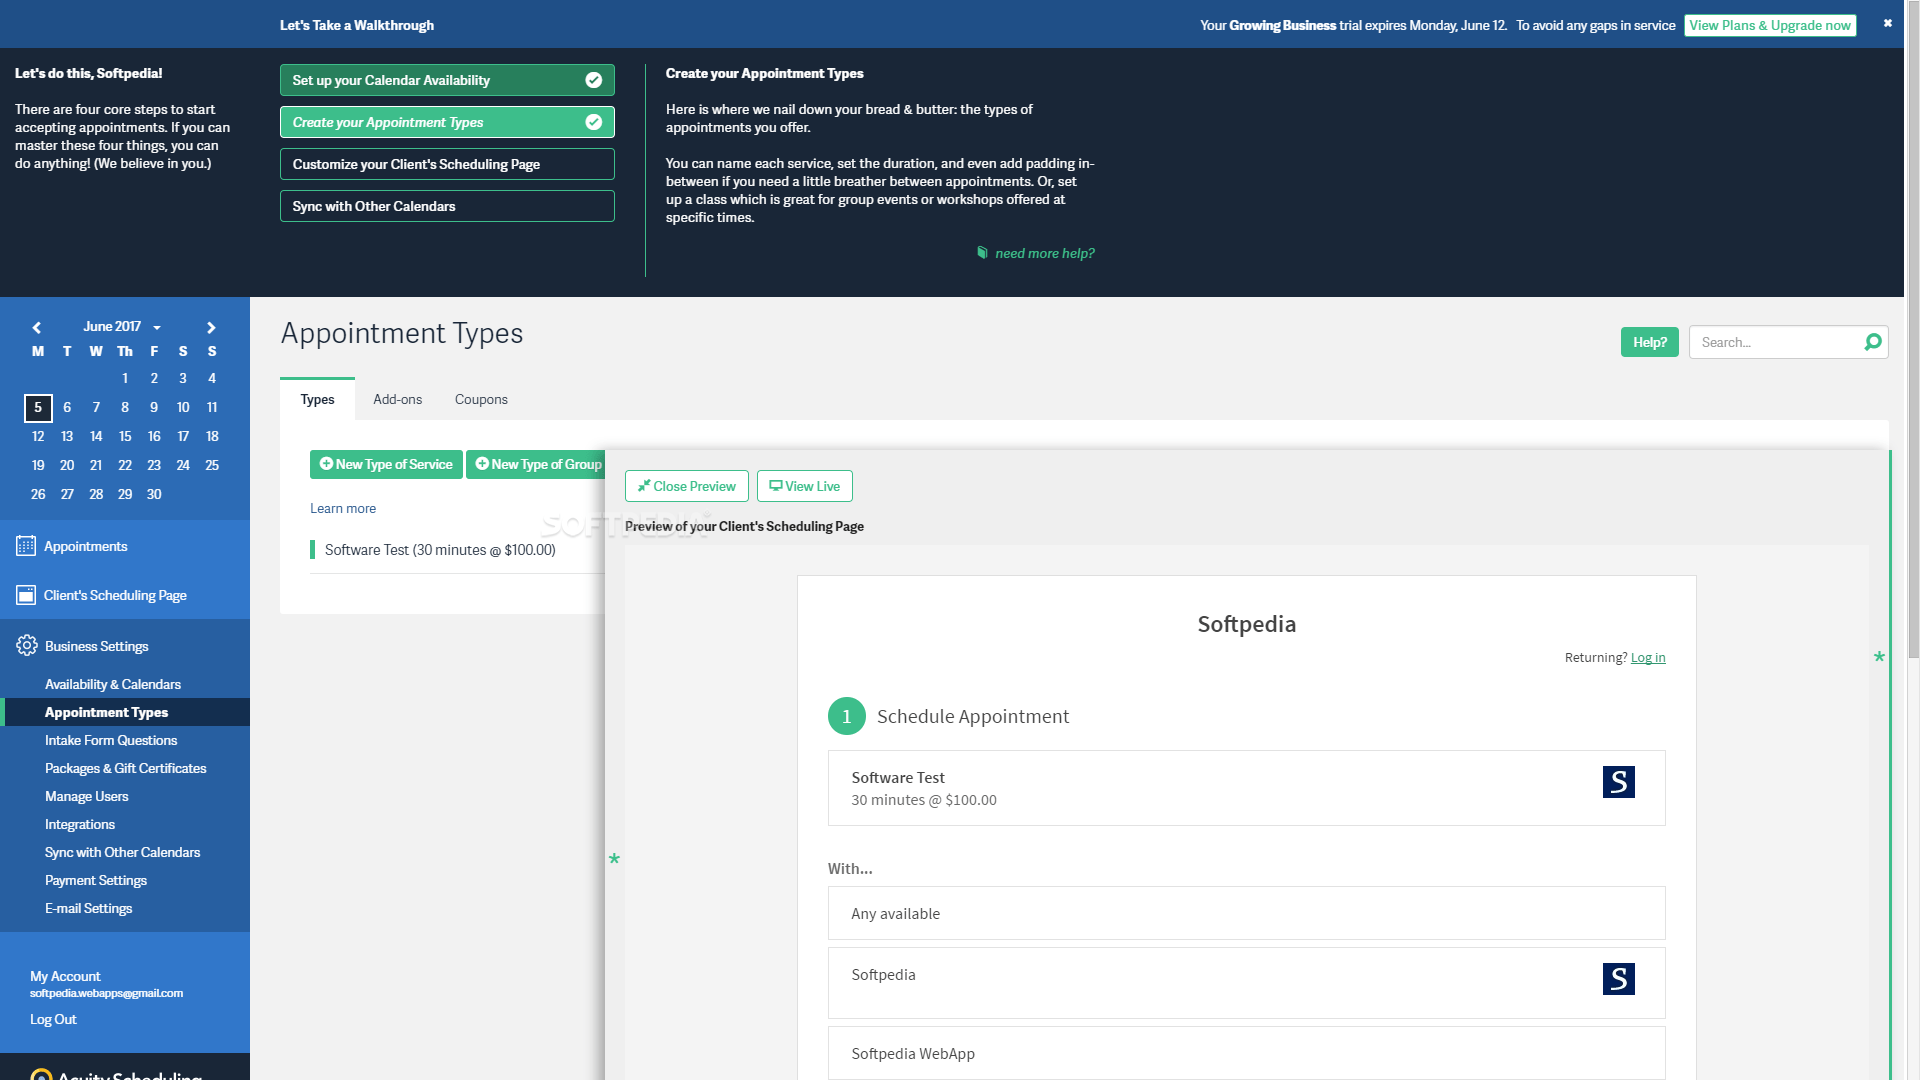The width and height of the screenshot is (1920, 1080).
Task: Switch to the Add-ons tab
Action: tap(397, 399)
